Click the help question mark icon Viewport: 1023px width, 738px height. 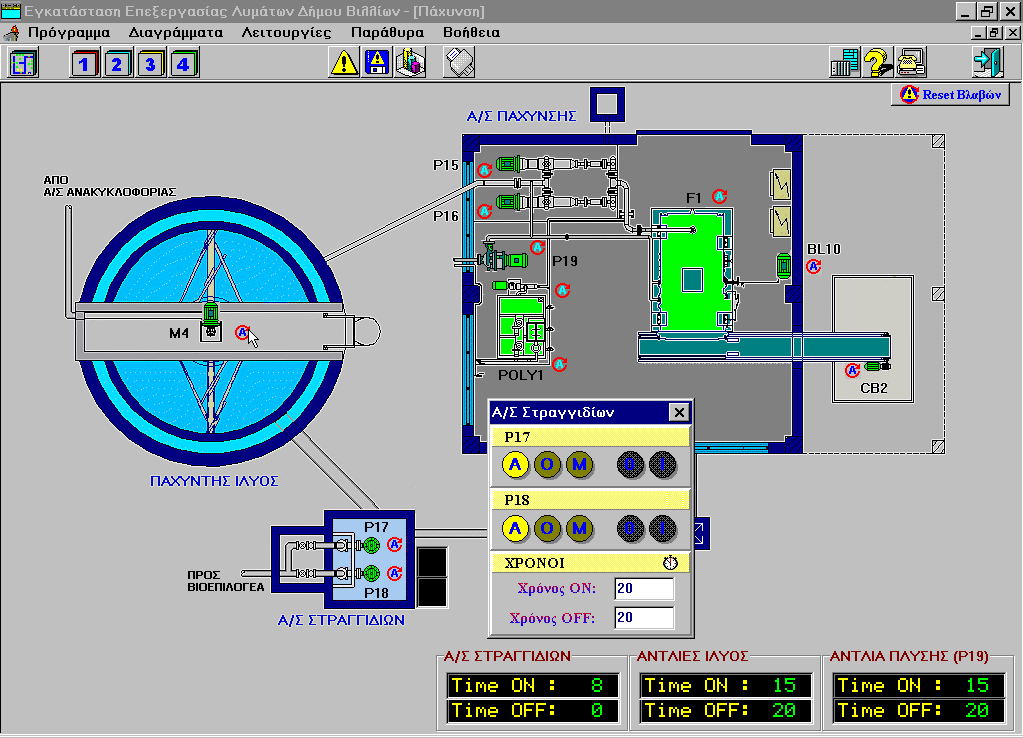(x=878, y=63)
